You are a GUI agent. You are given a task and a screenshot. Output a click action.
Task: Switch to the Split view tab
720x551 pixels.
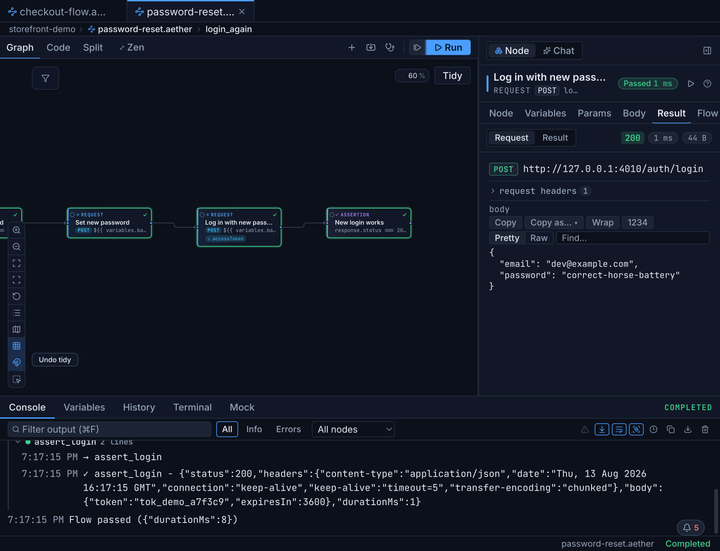tap(93, 47)
